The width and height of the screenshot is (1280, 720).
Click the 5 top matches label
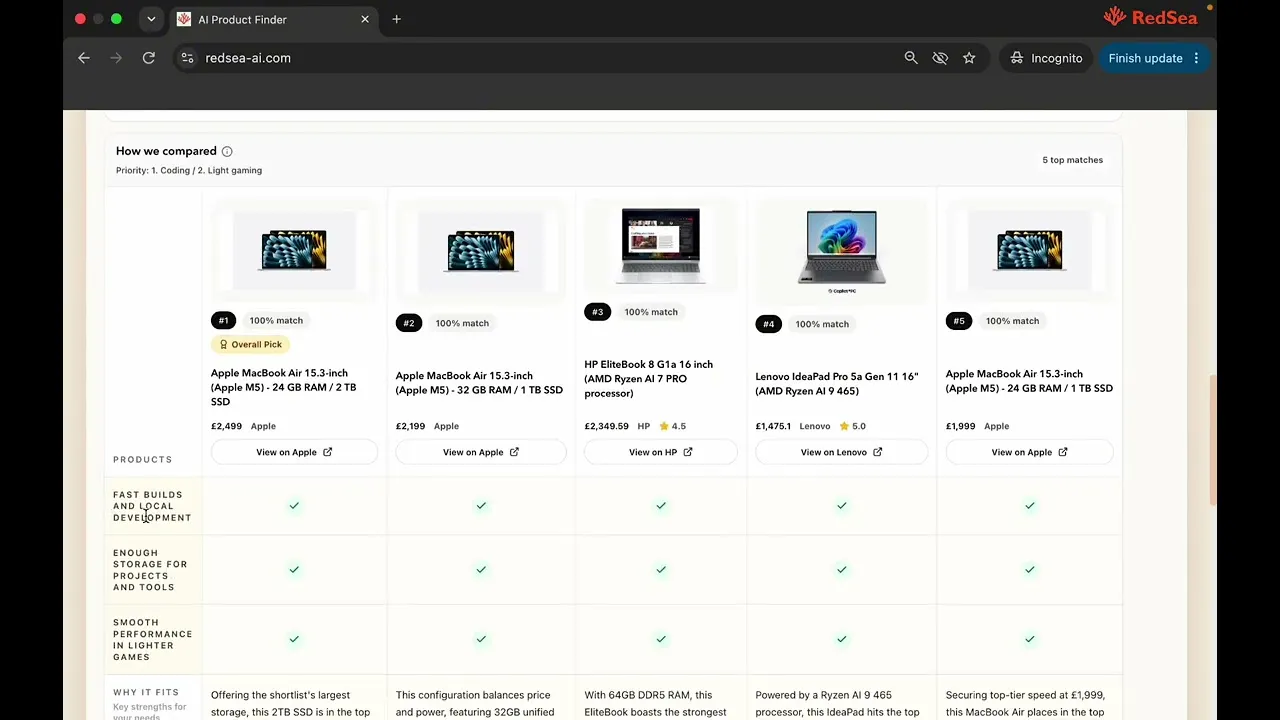coord(1072,160)
